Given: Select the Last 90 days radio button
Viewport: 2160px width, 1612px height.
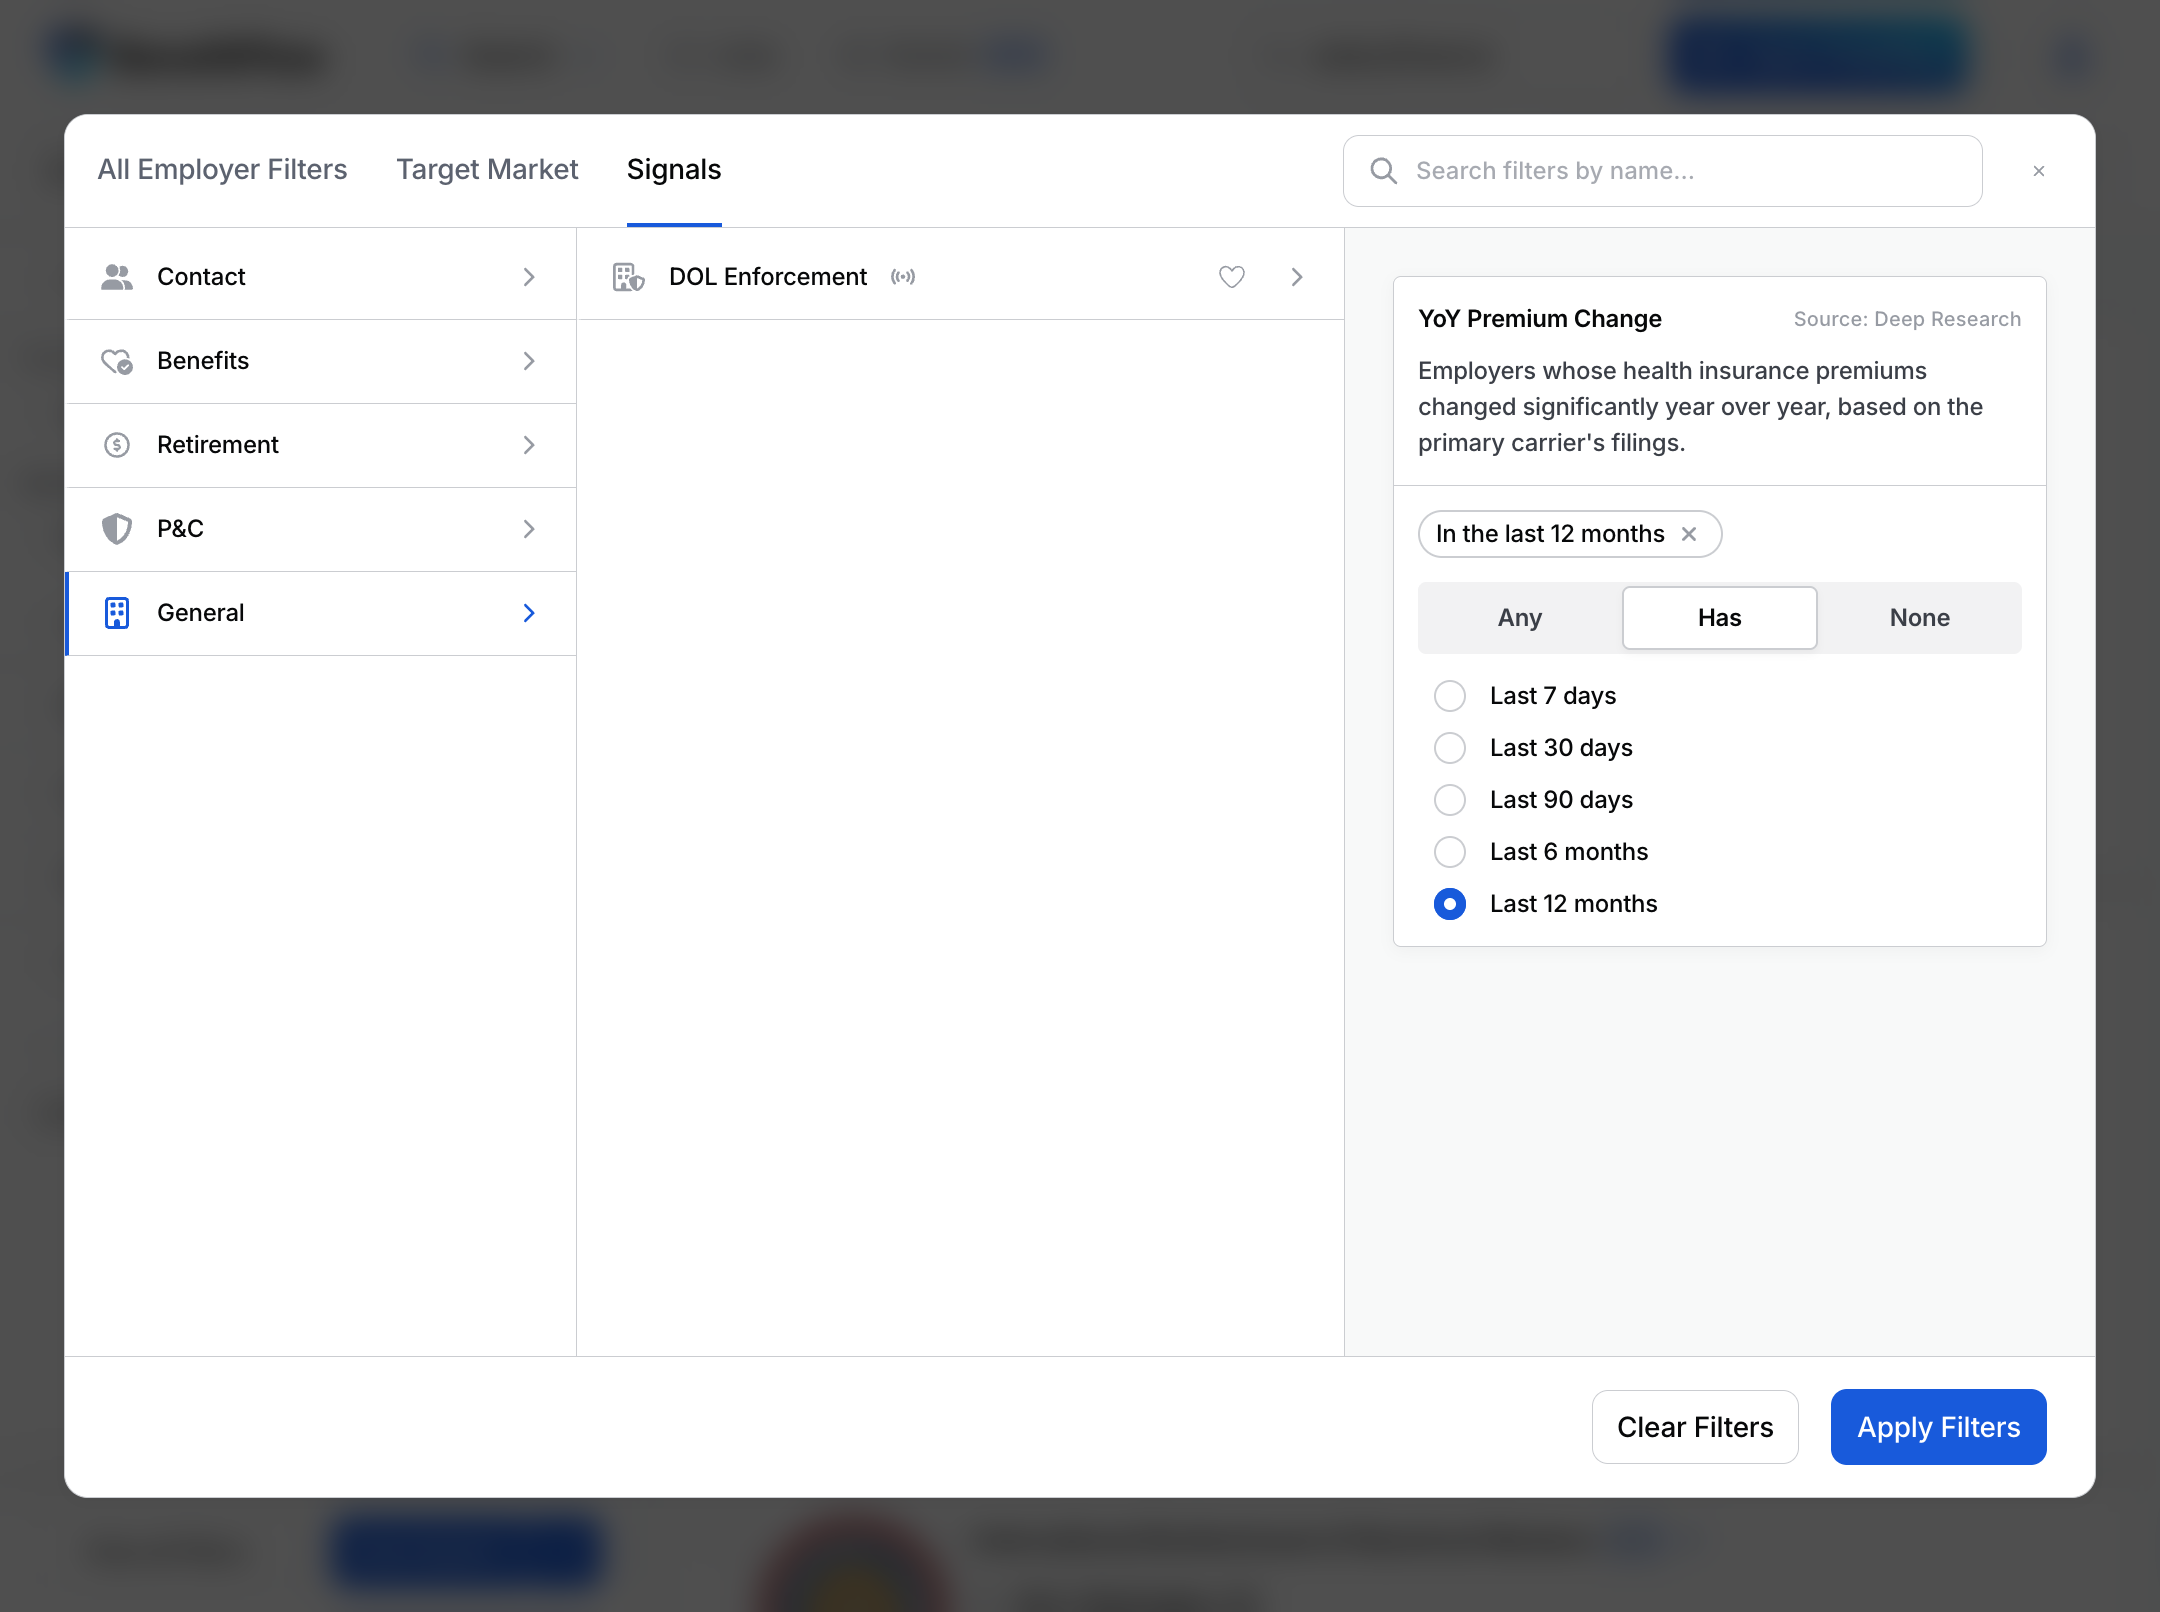Looking at the screenshot, I should [1450, 800].
